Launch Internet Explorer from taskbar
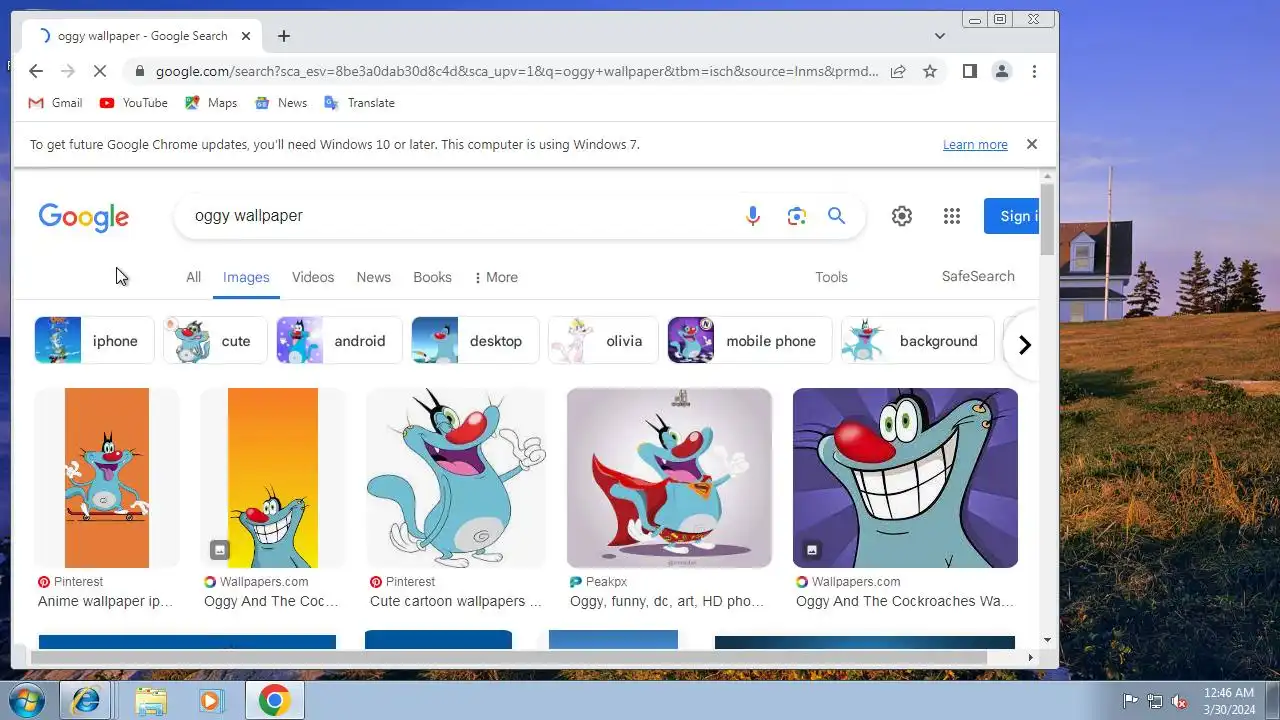The height and width of the screenshot is (720, 1280). (x=86, y=701)
